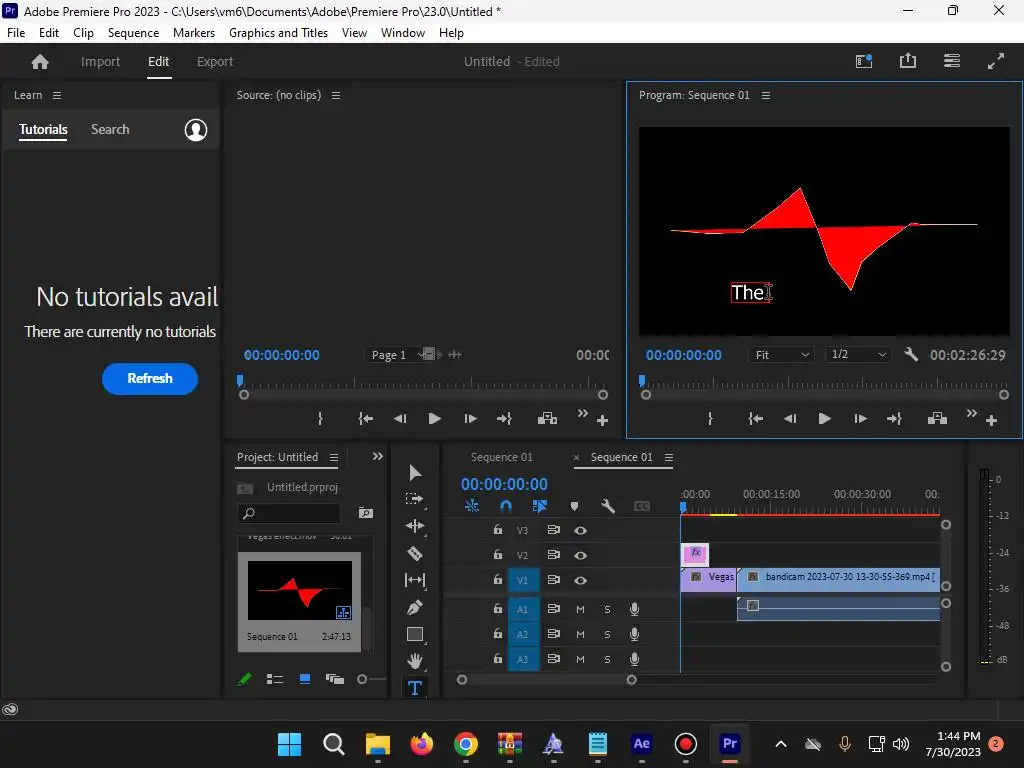Expand Project panel overflow chevrons
Image resolution: width=1024 pixels, height=768 pixels.
click(x=377, y=456)
